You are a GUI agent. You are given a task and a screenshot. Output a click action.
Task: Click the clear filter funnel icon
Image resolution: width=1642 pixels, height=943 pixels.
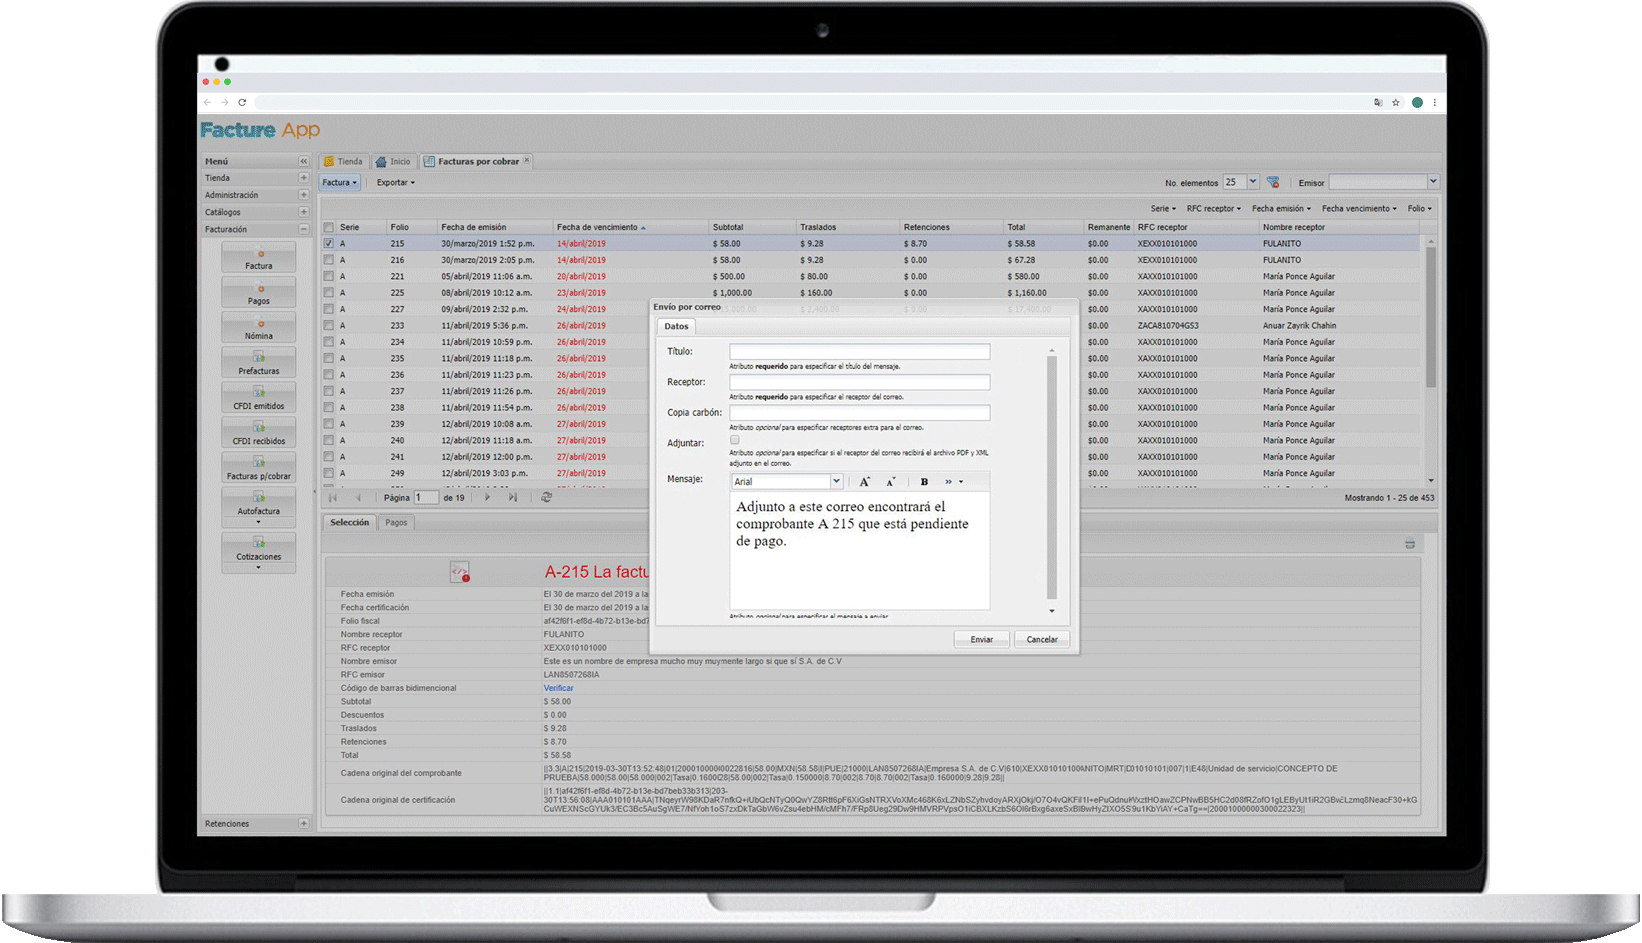(1273, 183)
